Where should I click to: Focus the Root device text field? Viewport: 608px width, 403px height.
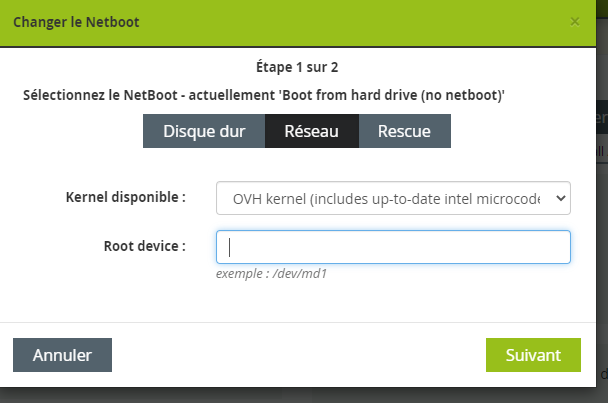tap(393, 247)
